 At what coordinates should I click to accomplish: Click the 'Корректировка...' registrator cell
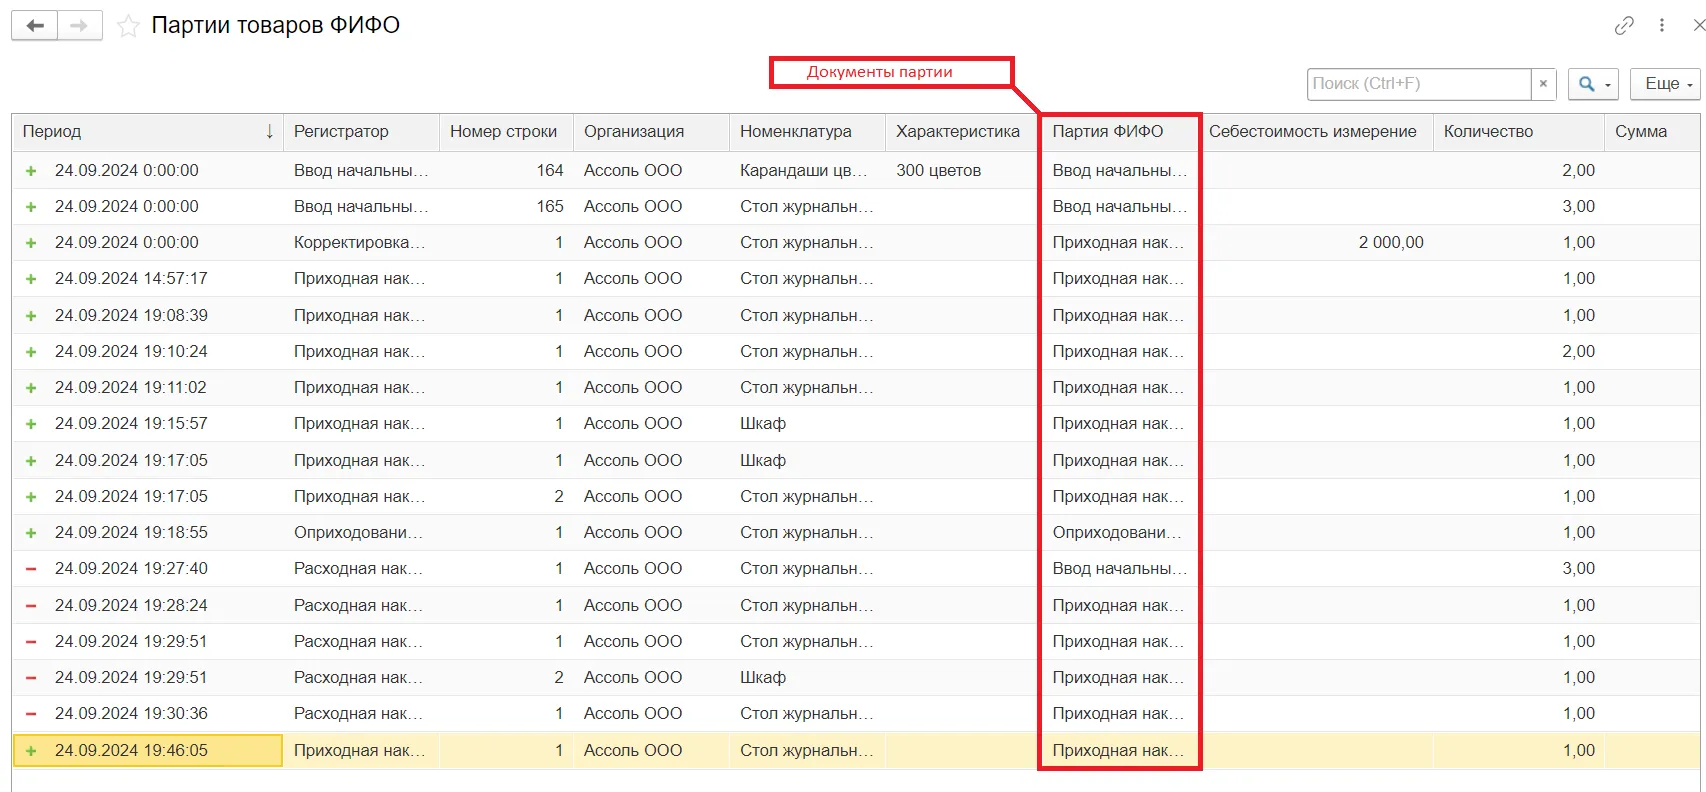pos(359,243)
